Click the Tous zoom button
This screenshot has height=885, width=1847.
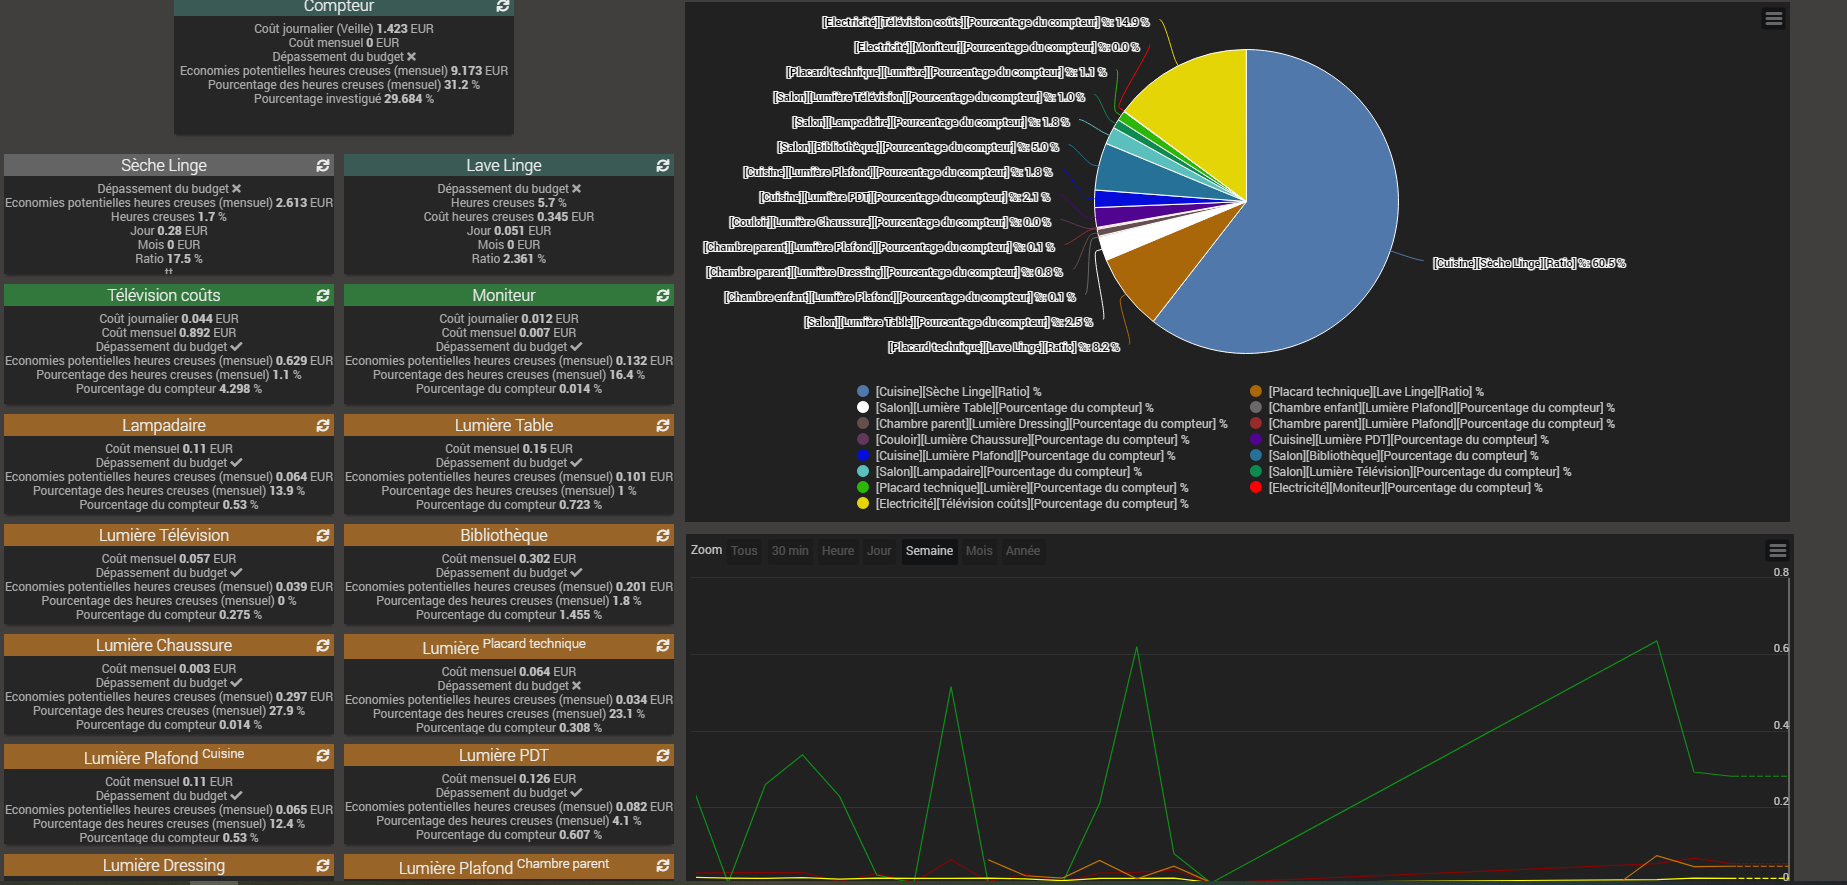click(x=744, y=551)
